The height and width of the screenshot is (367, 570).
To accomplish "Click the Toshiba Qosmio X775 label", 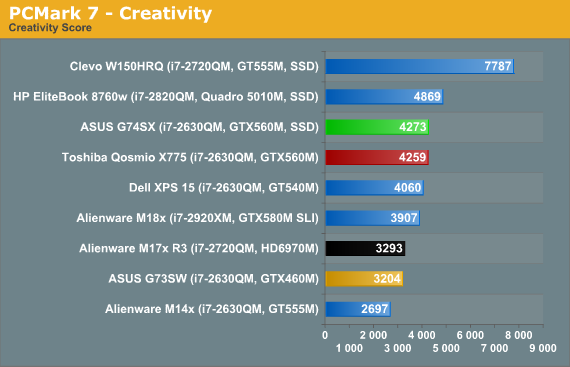I will point(190,157).
